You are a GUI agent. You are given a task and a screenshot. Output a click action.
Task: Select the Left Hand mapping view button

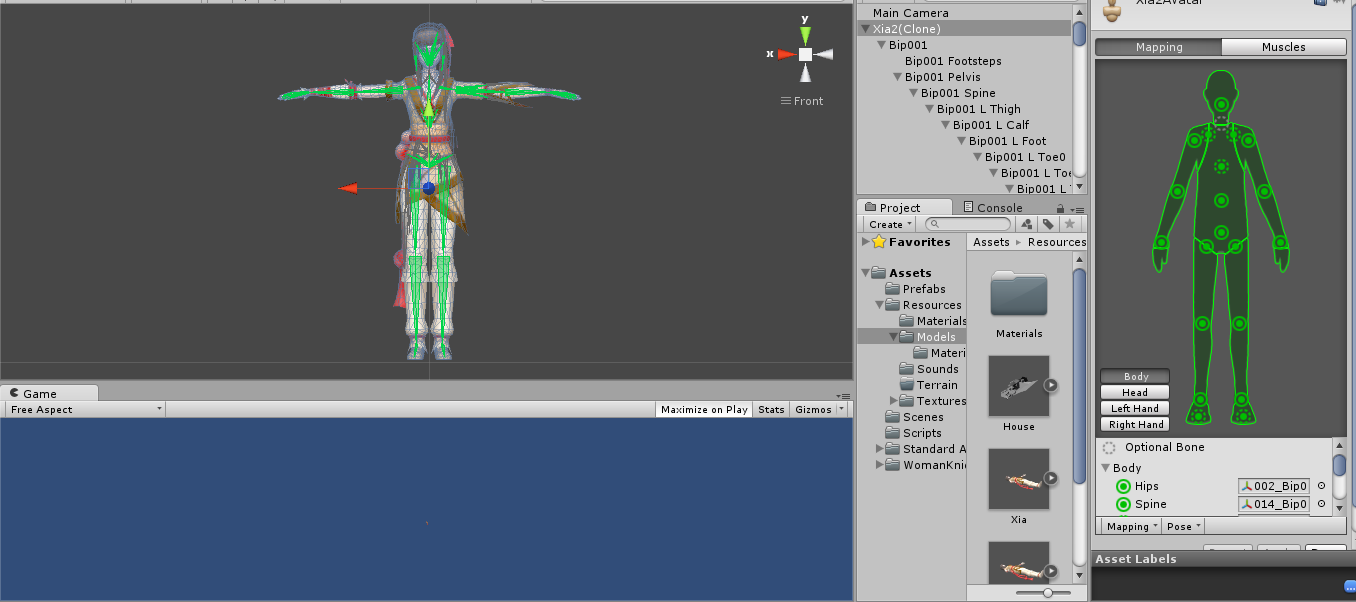pos(1135,408)
